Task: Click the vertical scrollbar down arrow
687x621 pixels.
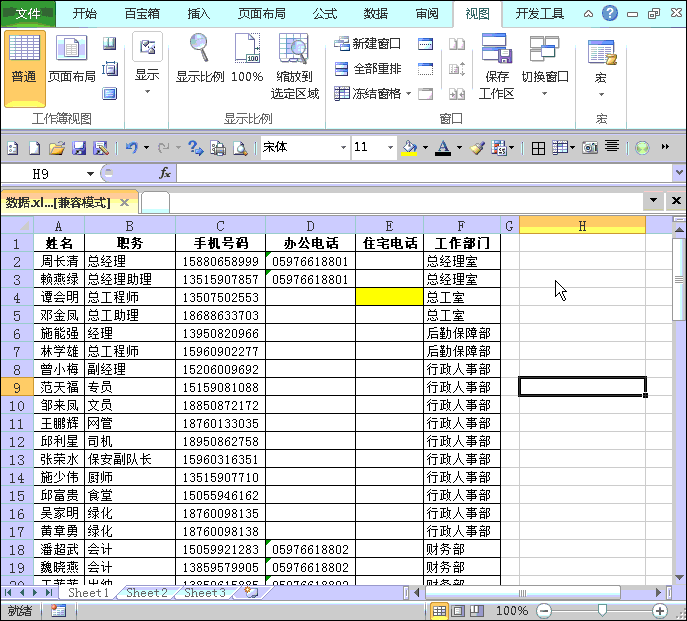Action: [x=679, y=578]
